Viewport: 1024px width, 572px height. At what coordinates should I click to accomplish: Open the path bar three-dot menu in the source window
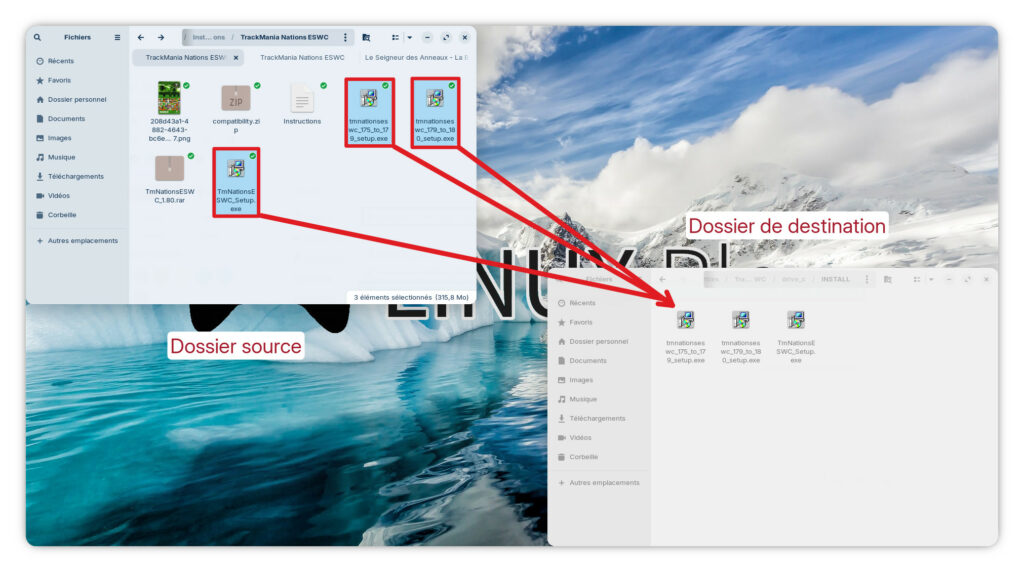[346, 37]
